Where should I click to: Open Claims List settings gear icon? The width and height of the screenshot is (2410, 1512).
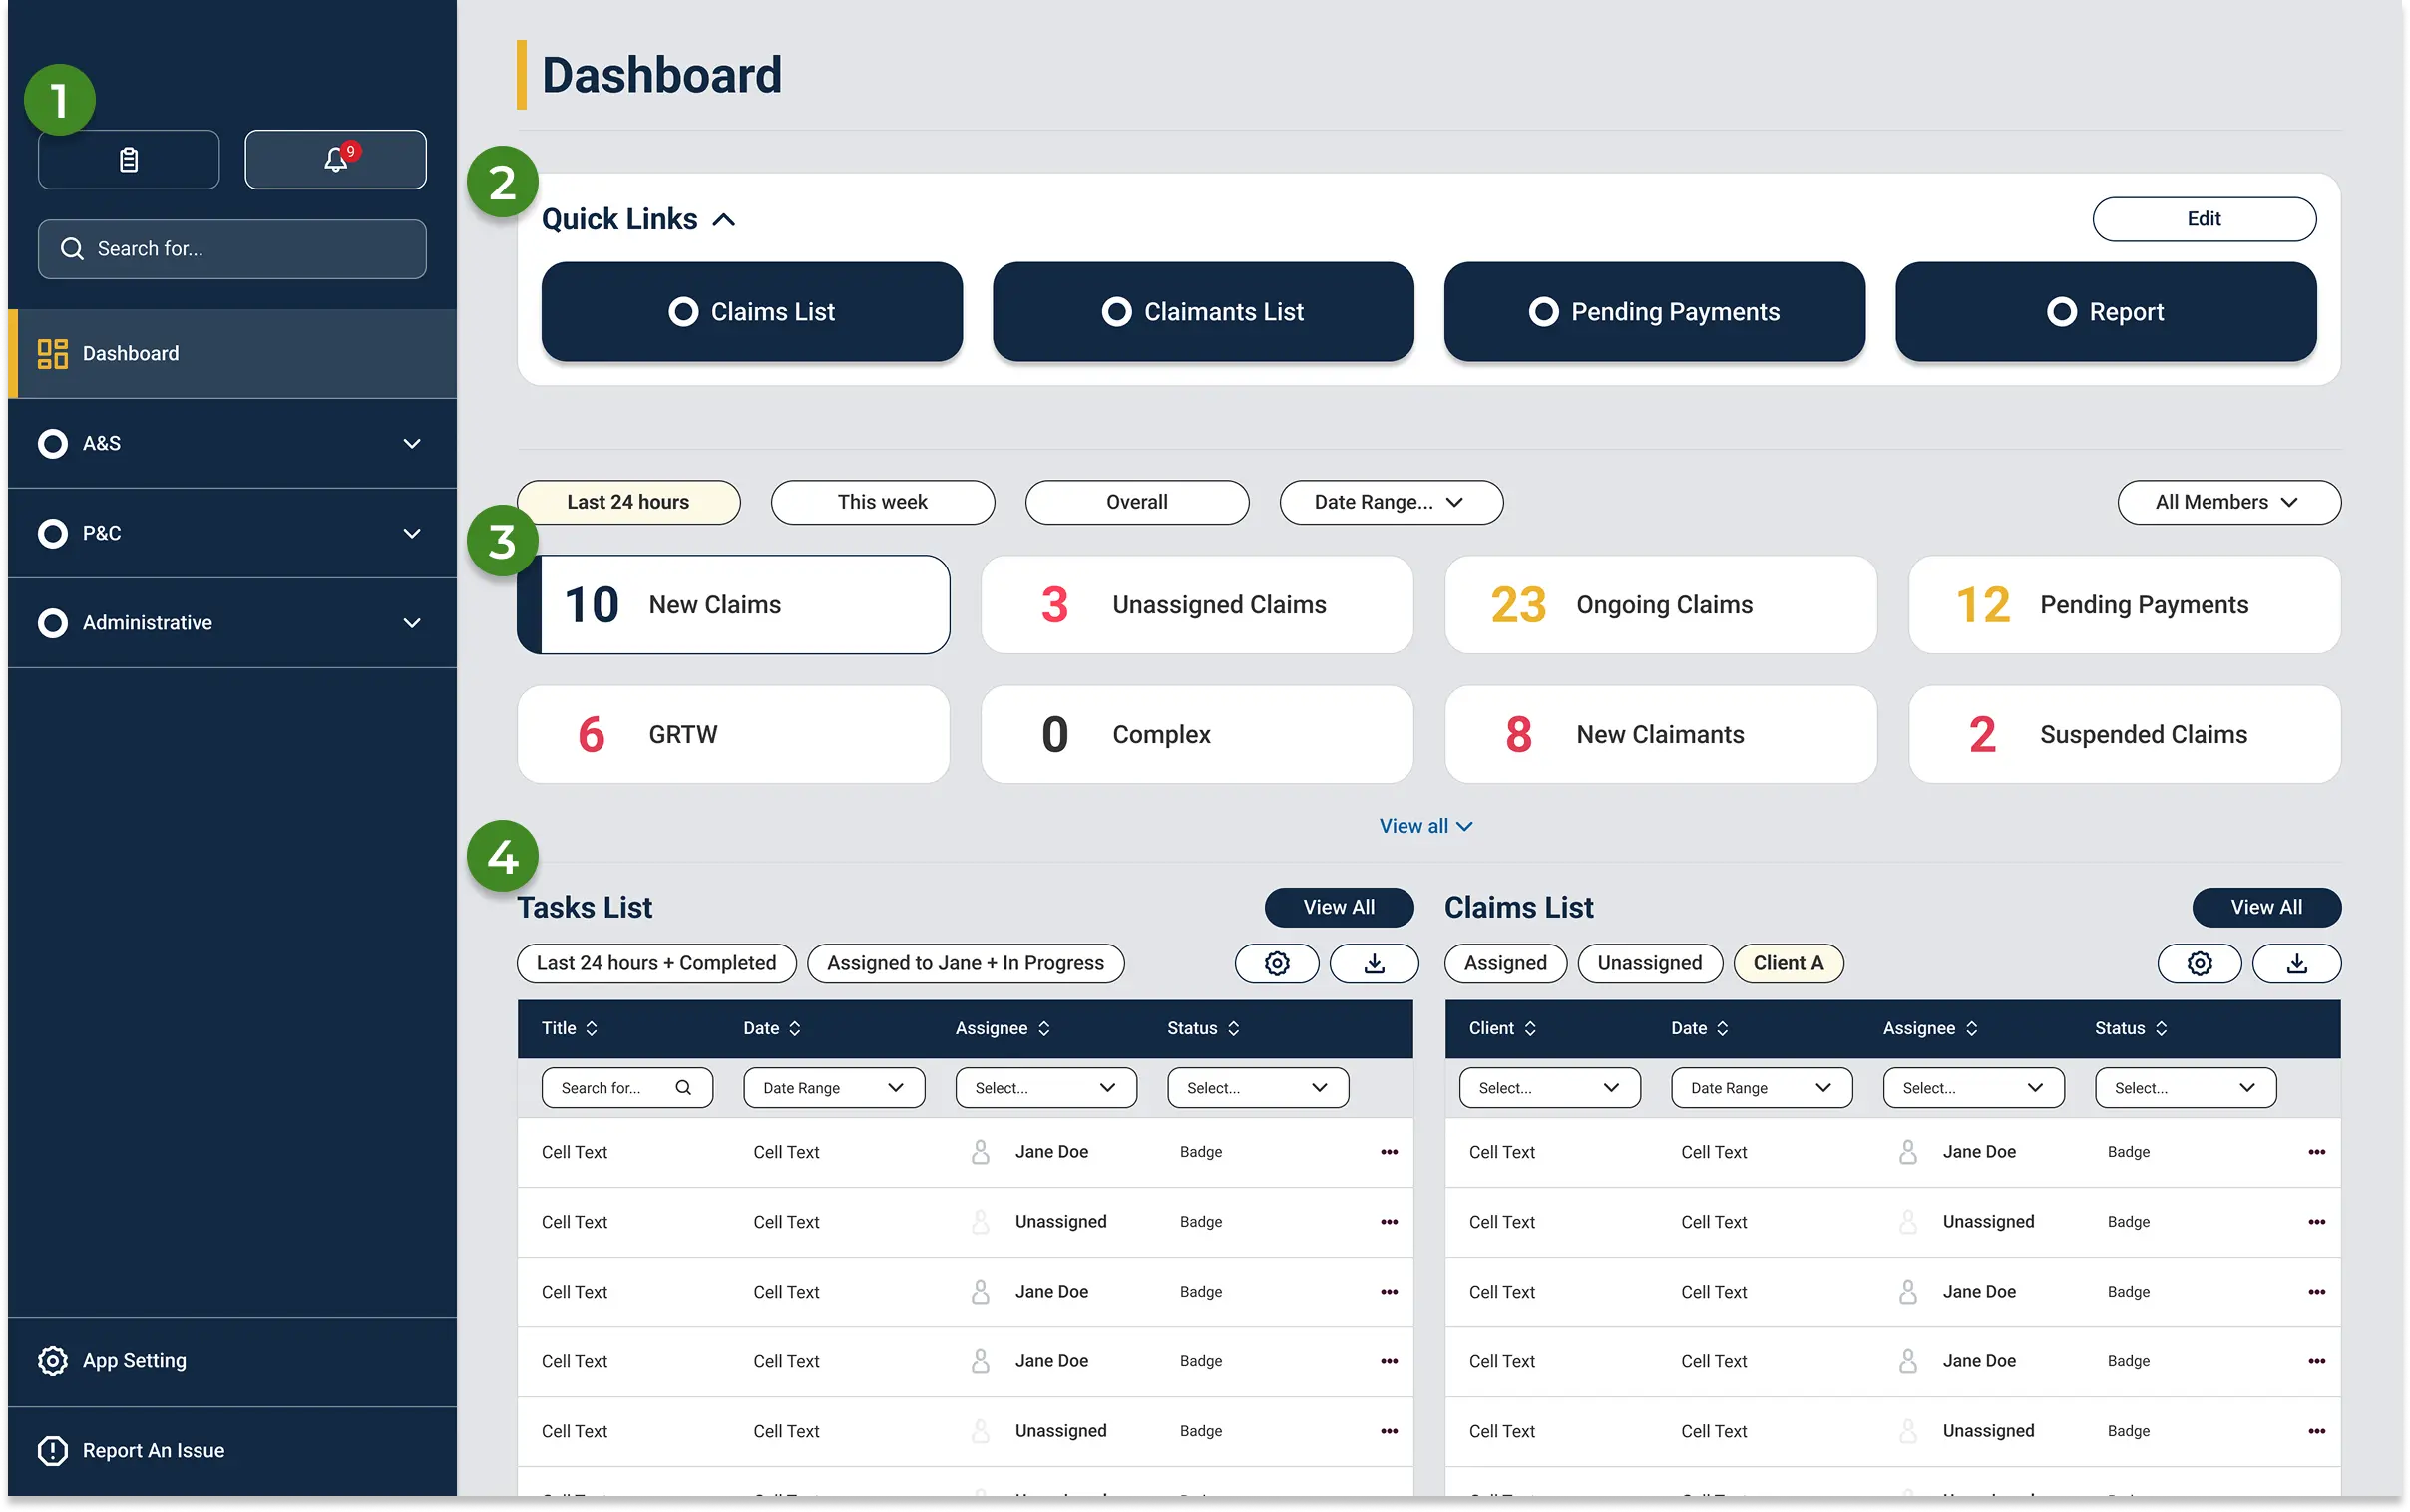(2199, 963)
